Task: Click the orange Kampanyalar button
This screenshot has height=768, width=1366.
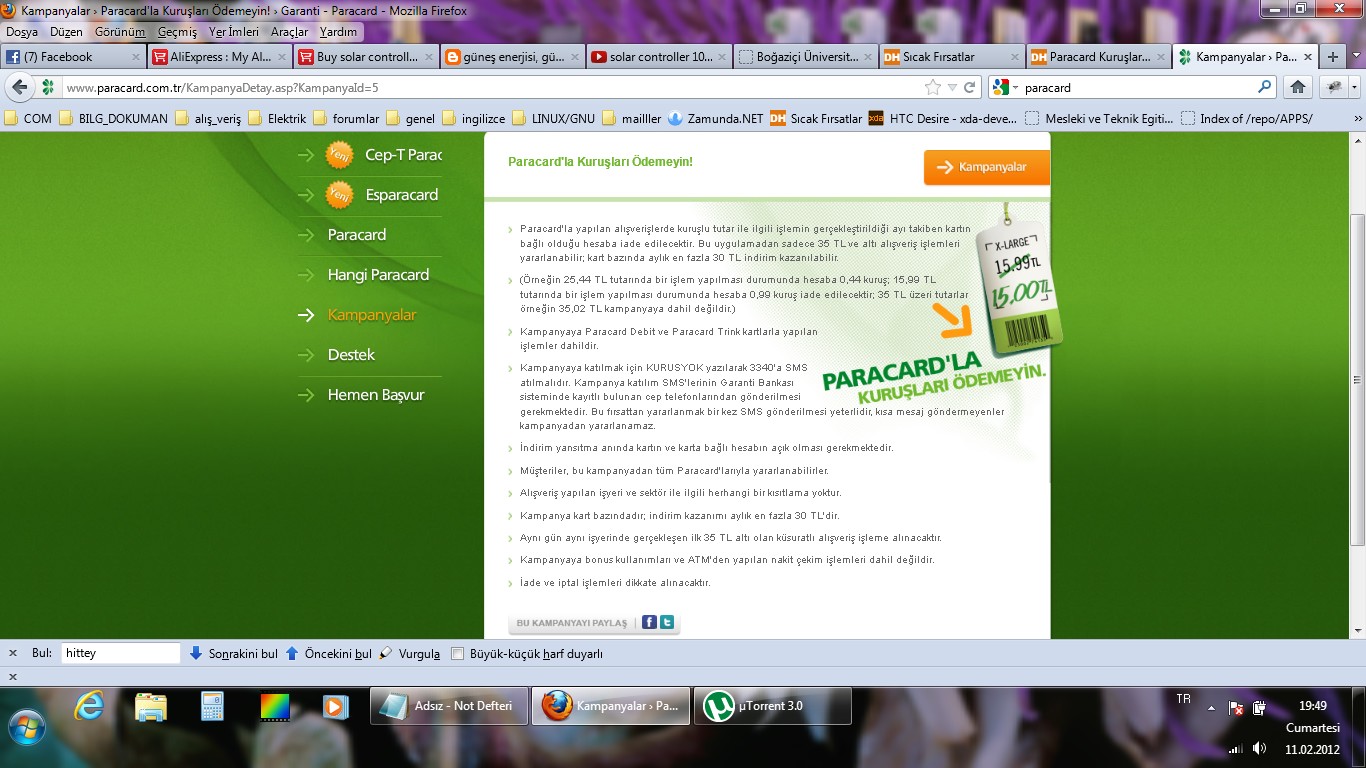Action: (986, 167)
